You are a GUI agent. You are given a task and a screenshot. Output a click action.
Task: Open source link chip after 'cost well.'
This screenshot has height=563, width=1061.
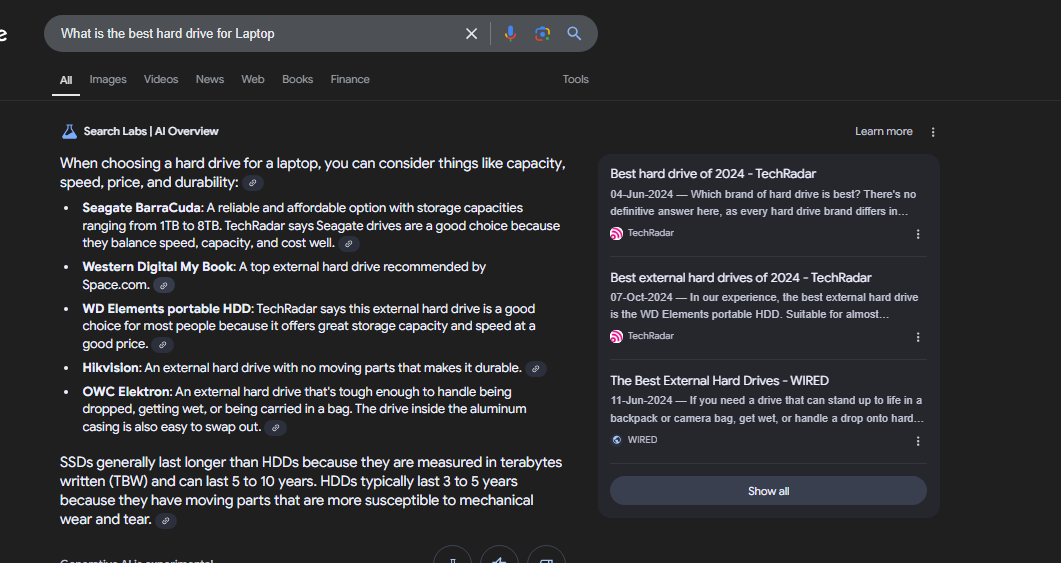point(348,244)
